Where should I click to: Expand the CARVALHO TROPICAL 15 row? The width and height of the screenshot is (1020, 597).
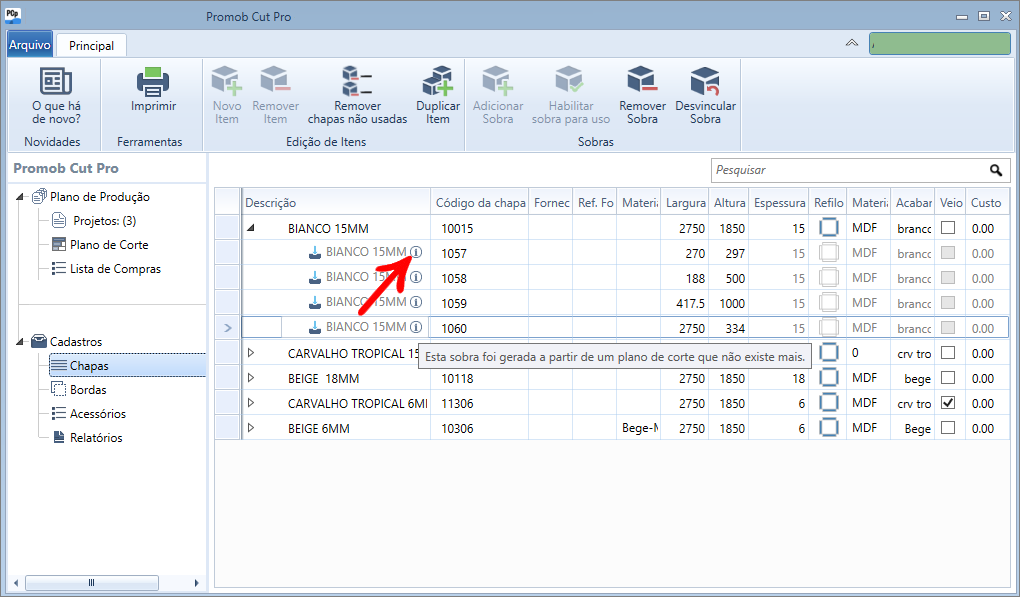pyautogui.click(x=250, y=353)
